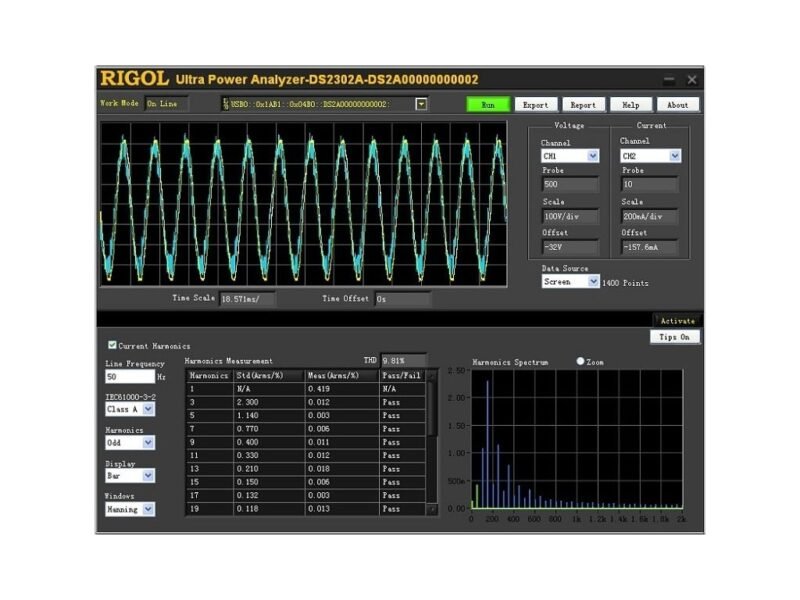Click the Pass/Fail column header
The image size is (800, 600).
pos(402,376)
